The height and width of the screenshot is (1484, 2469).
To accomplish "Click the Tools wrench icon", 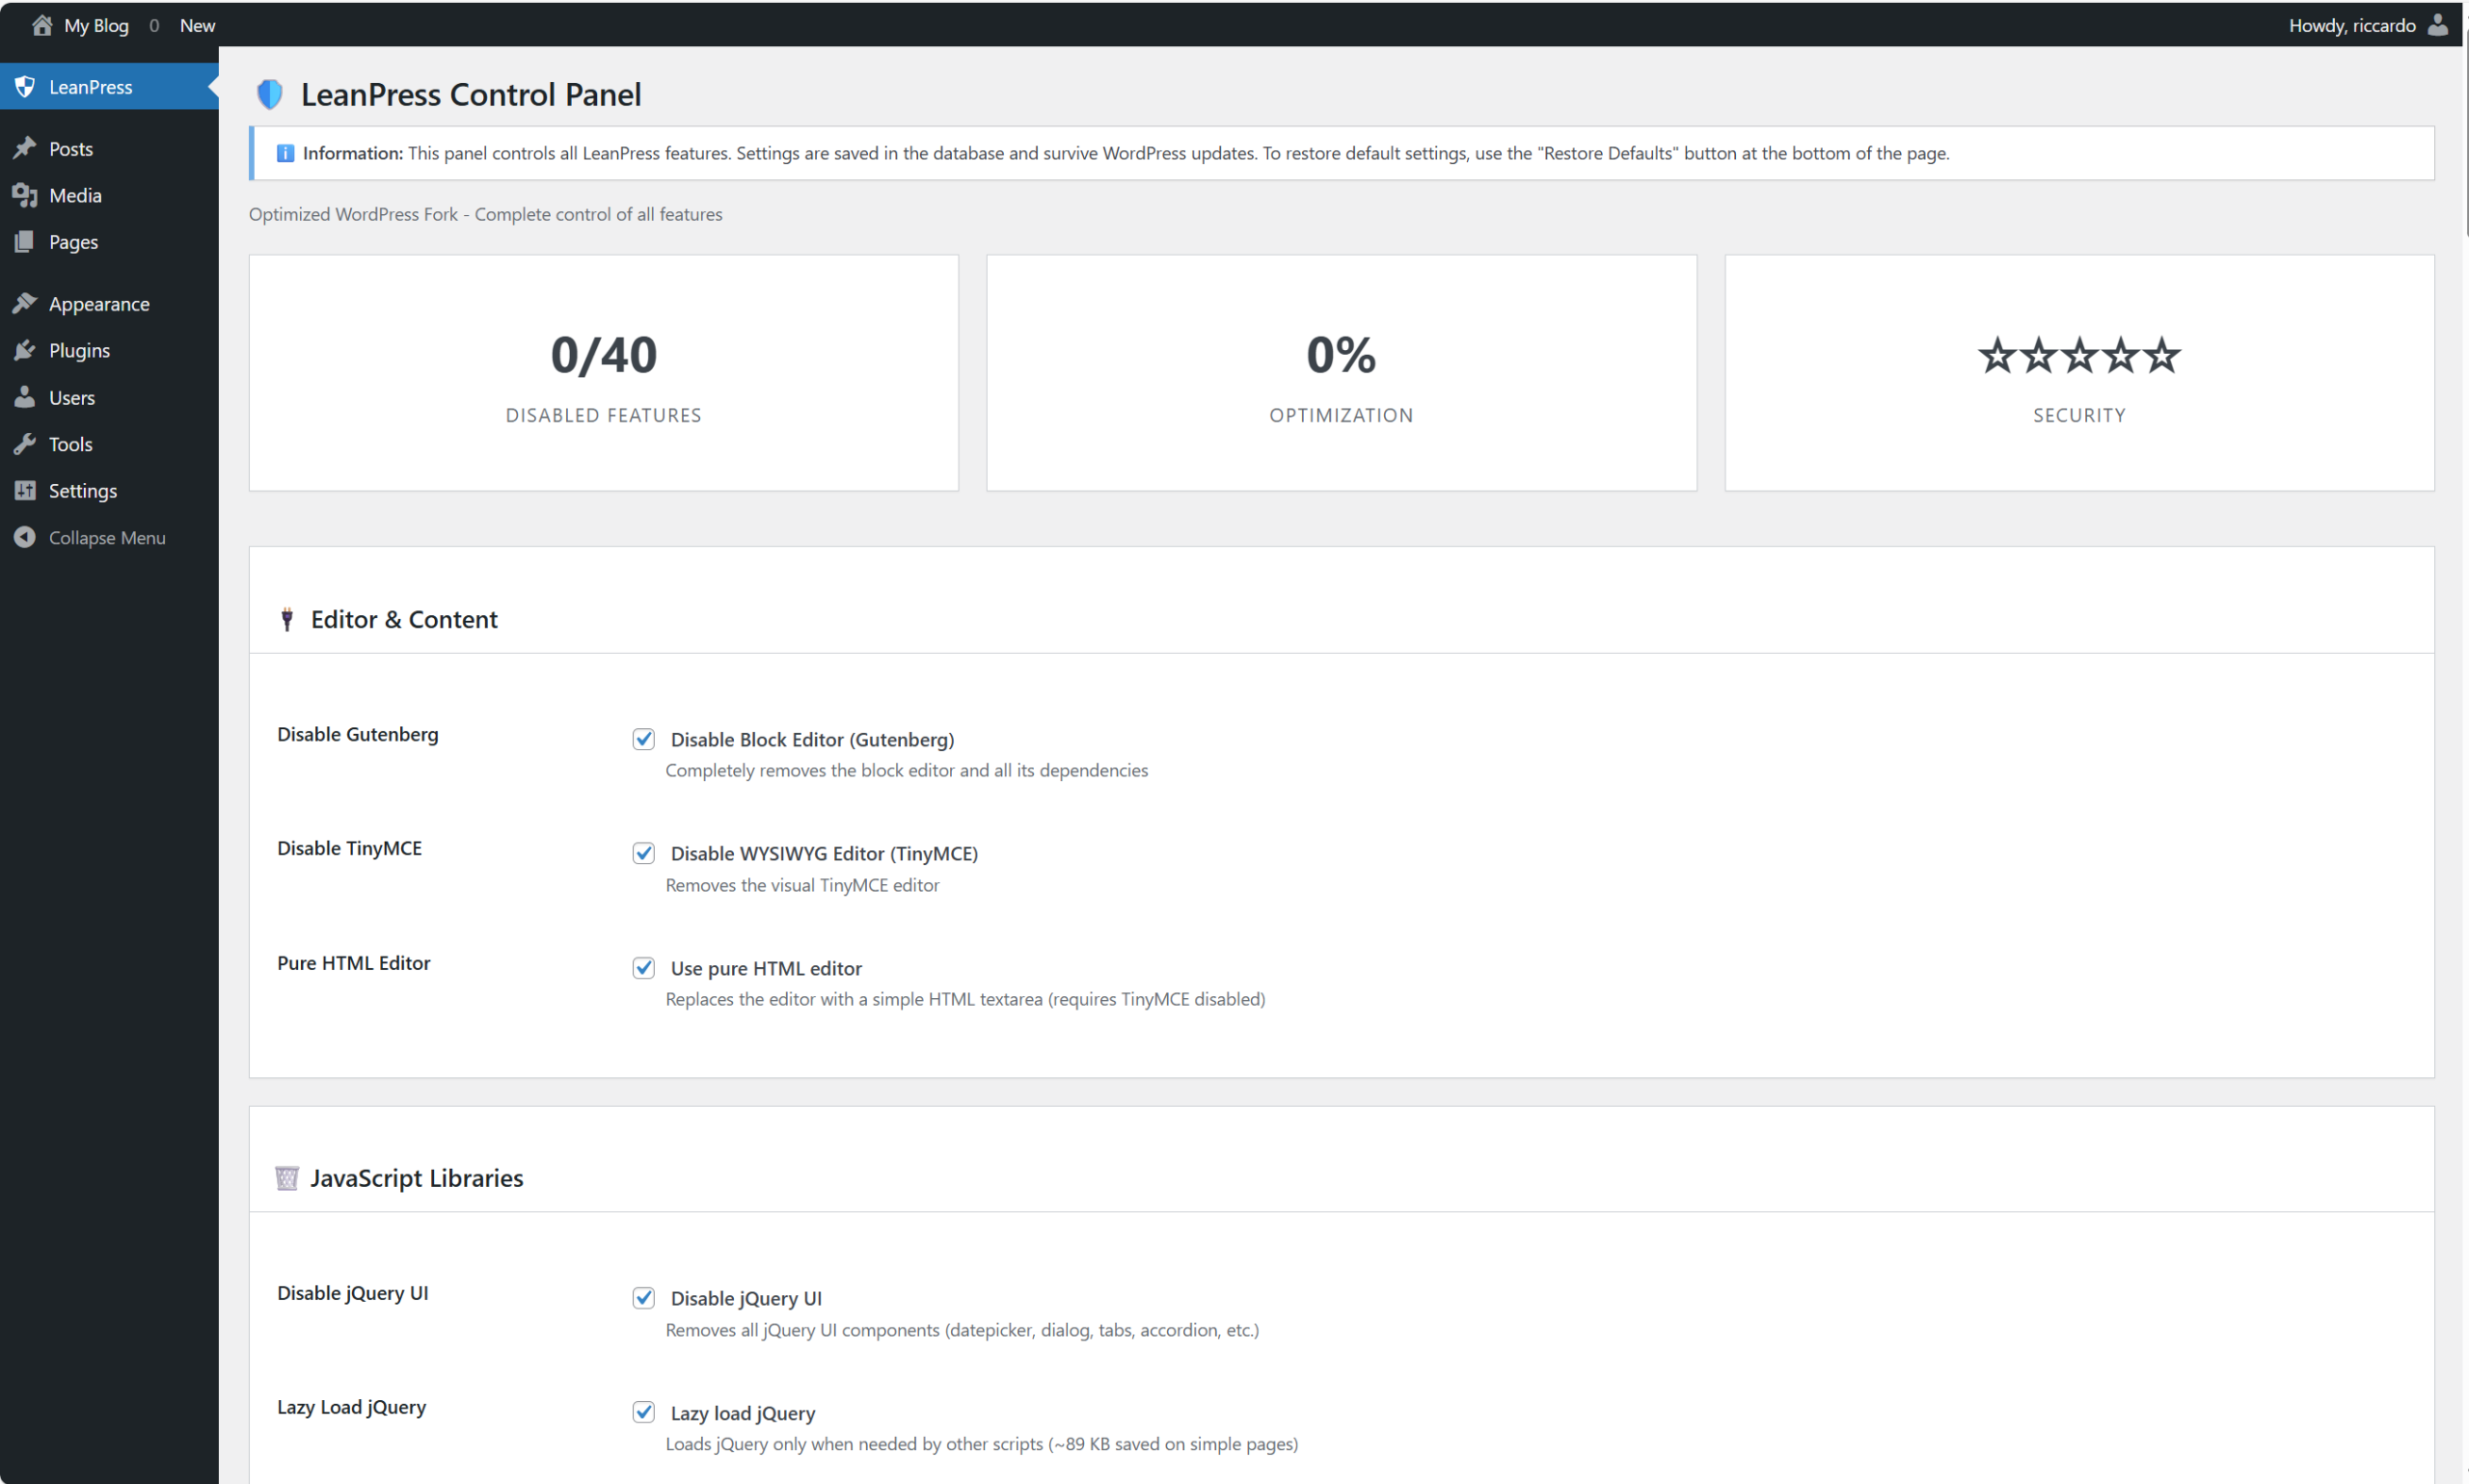I will [x=25, y=444].
